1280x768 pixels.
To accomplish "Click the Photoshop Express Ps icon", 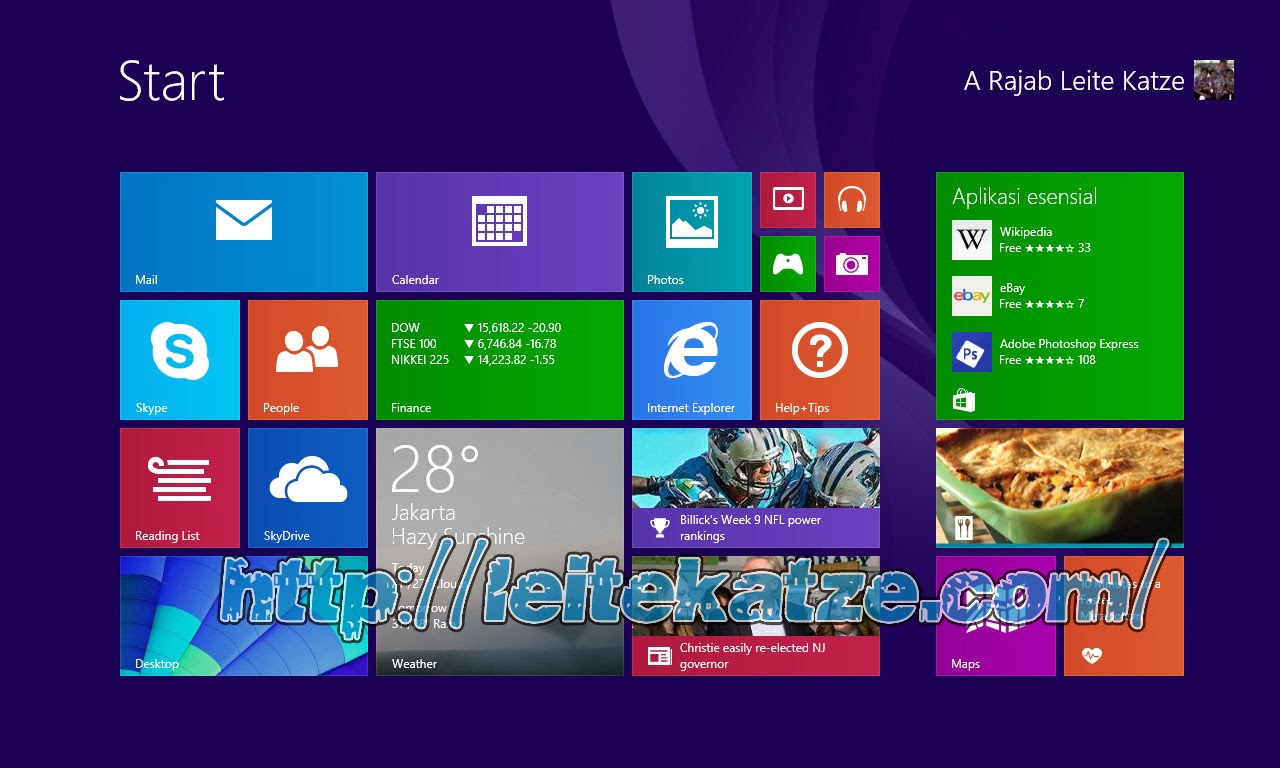I will [972, 352].
